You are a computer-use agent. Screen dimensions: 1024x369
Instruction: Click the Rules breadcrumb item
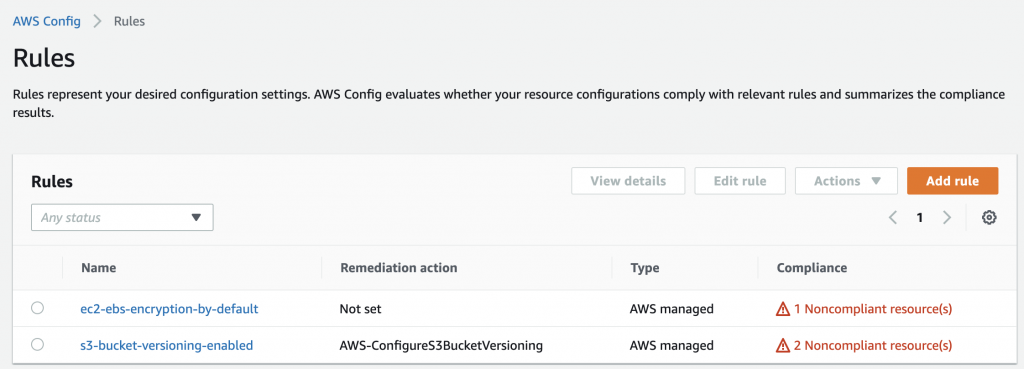(x=129, y=22)
